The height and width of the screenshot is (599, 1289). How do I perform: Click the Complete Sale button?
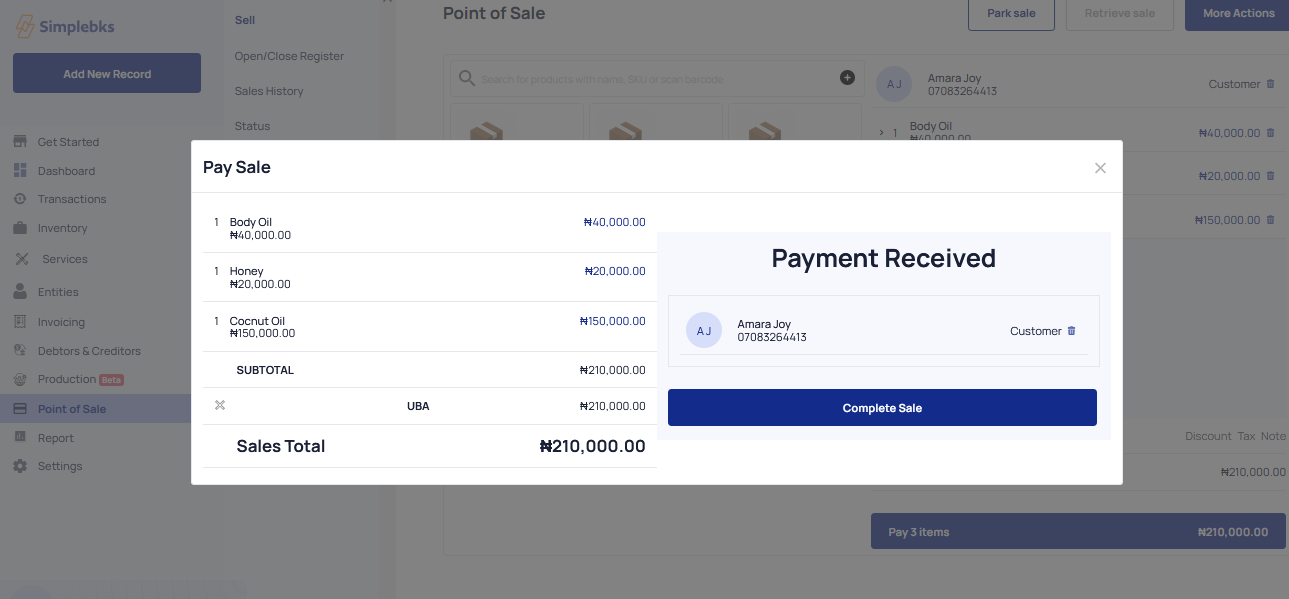tap(882, 408)
